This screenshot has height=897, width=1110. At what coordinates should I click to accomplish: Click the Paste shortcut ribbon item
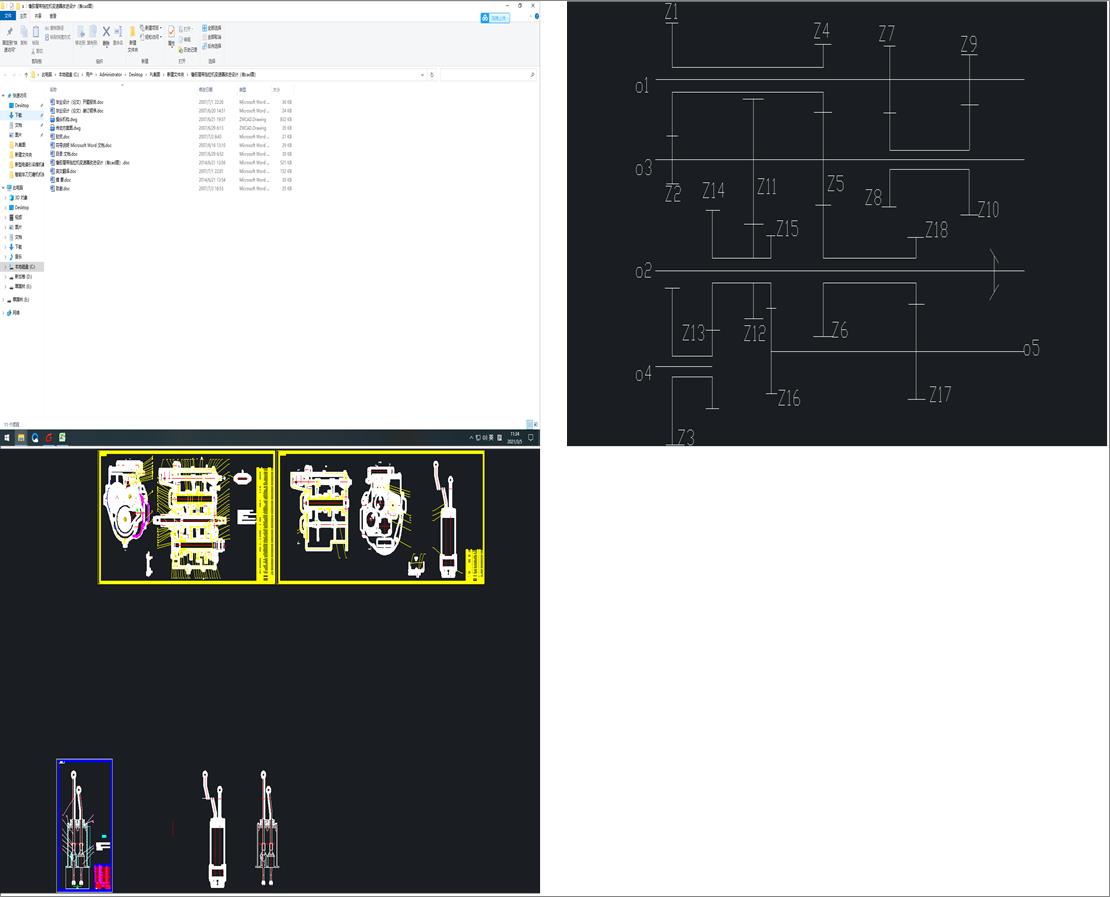pyautogui.click(x=57, y=37)
